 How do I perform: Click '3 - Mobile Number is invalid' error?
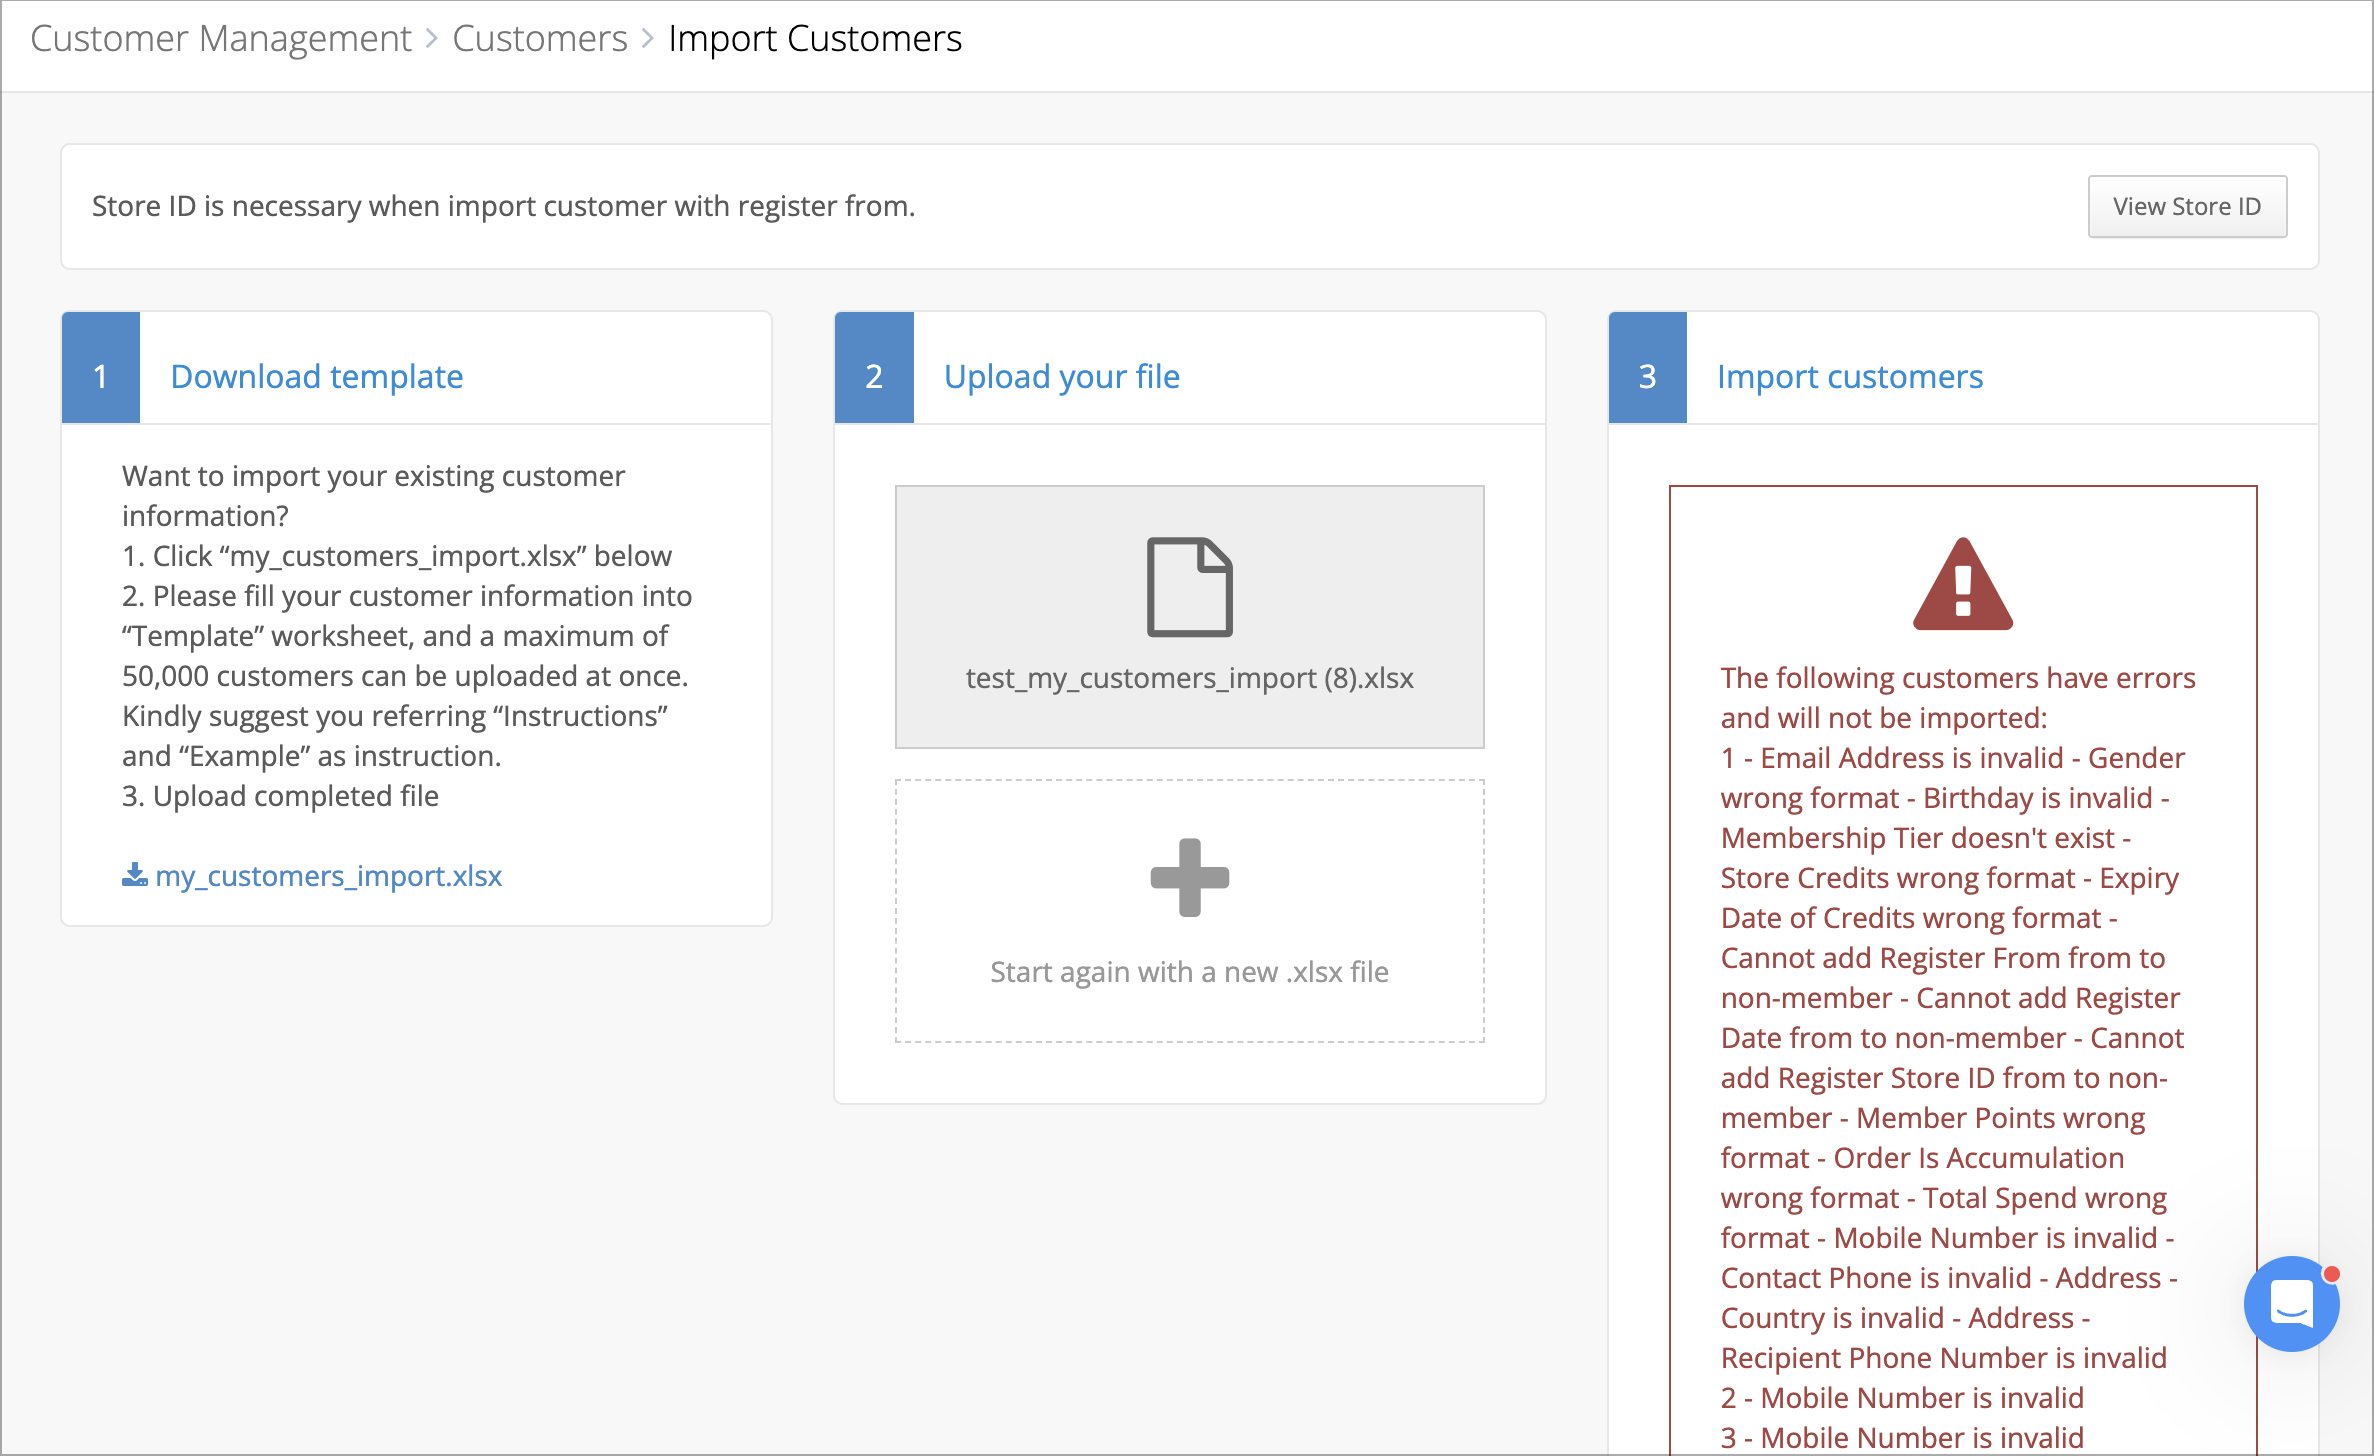[x=1902, y=1438]
